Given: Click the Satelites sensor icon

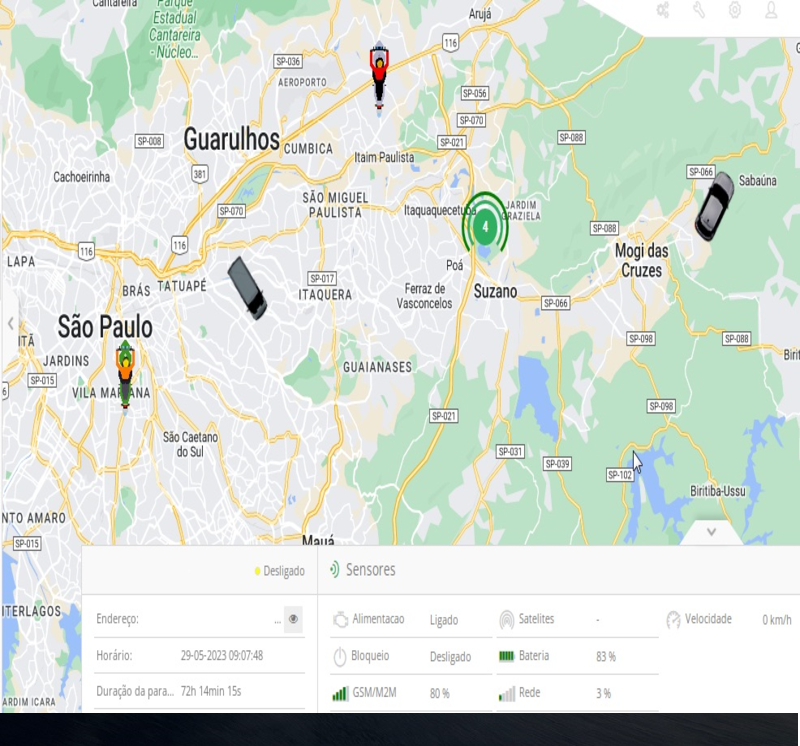Looking at the screenshot, I should tap(507, 620).
